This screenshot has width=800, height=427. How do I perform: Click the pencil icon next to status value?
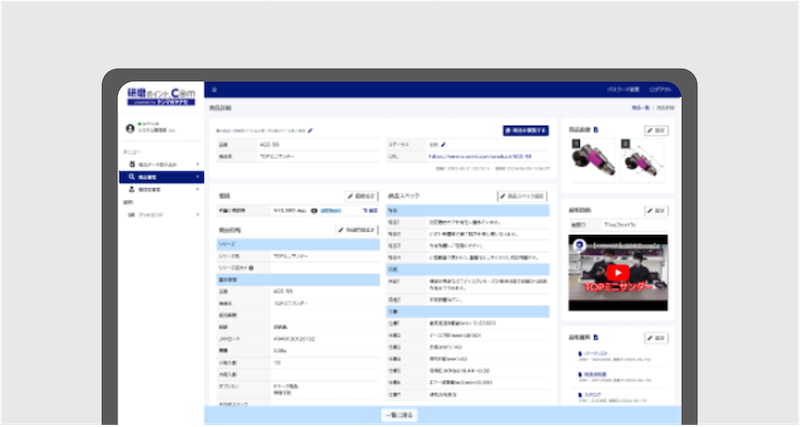[443, 145]
